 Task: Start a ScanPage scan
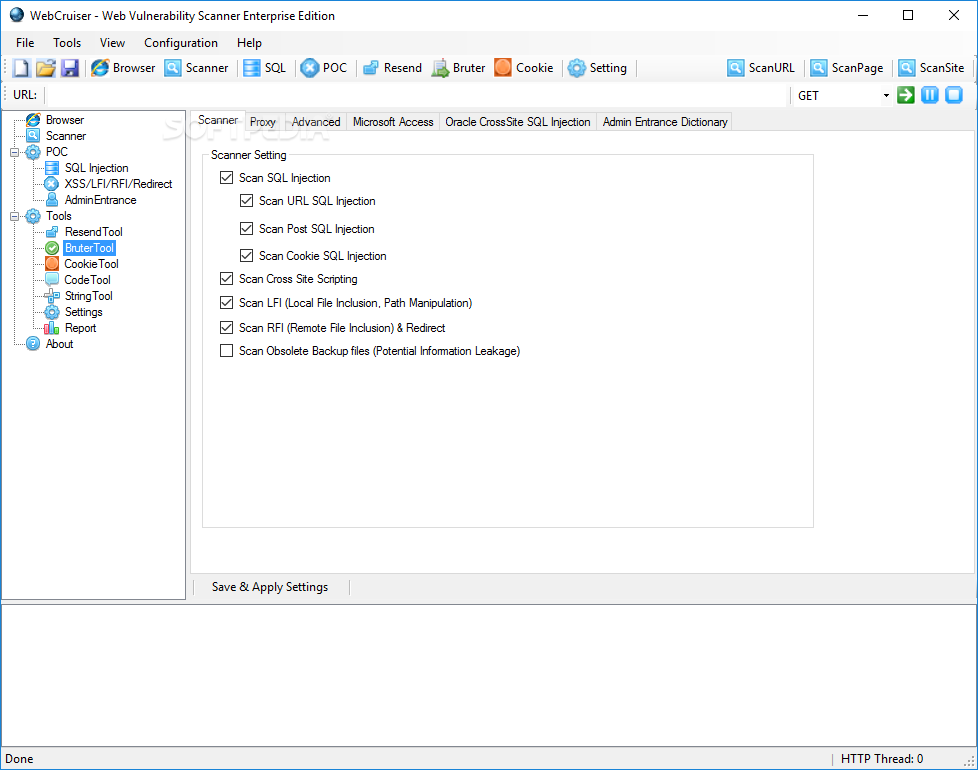pos(847,68)
